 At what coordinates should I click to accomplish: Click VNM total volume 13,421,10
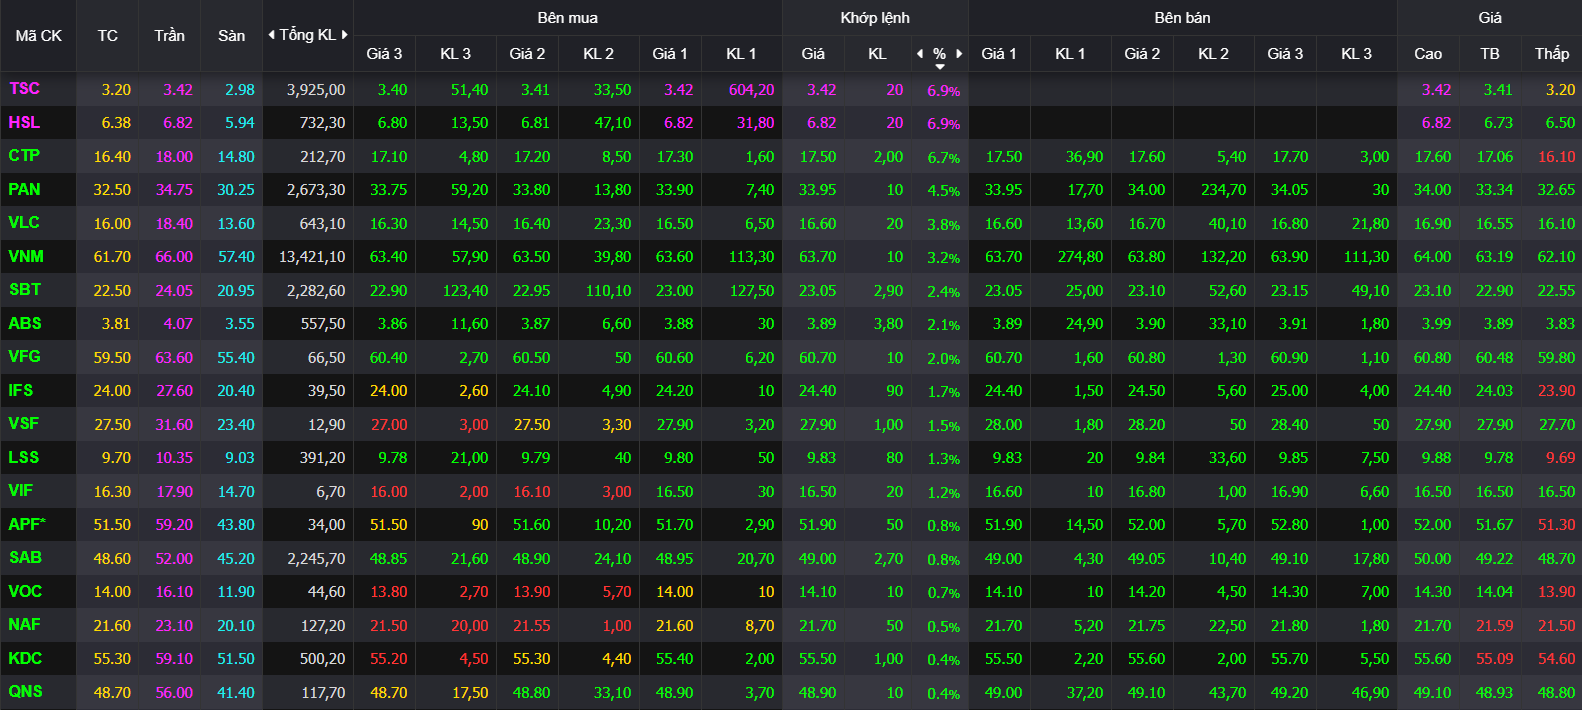[312, 257]
